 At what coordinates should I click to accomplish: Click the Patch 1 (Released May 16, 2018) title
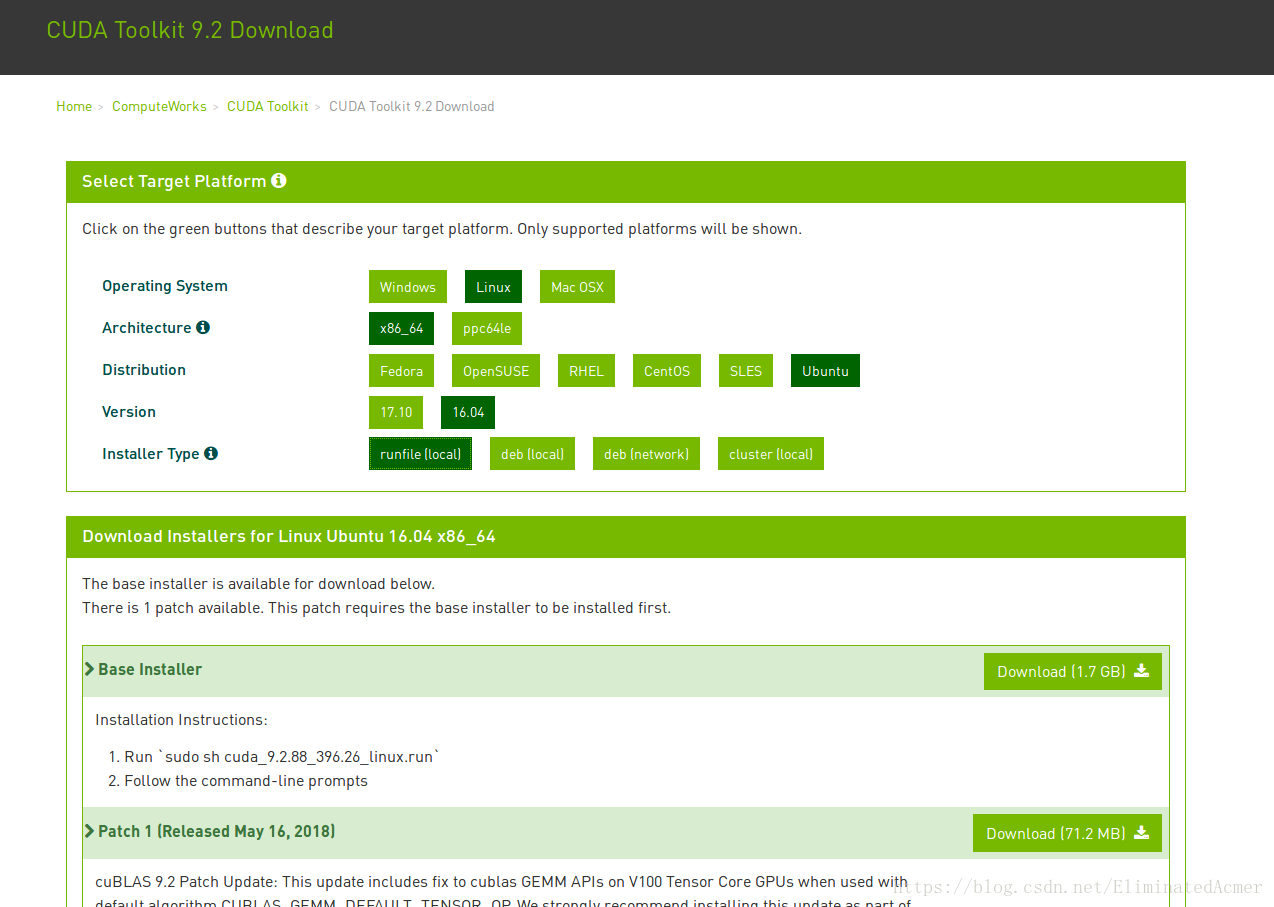pos(217,831)
